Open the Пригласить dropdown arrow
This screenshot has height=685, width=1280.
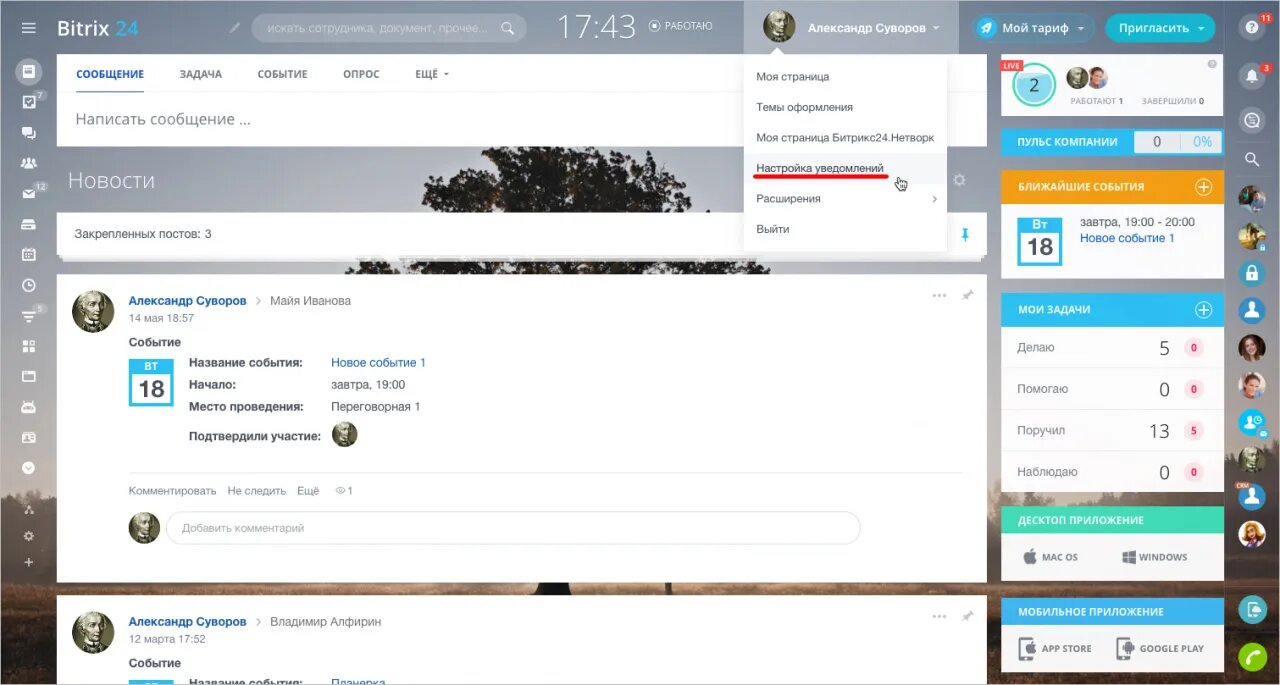(1201, 28)
